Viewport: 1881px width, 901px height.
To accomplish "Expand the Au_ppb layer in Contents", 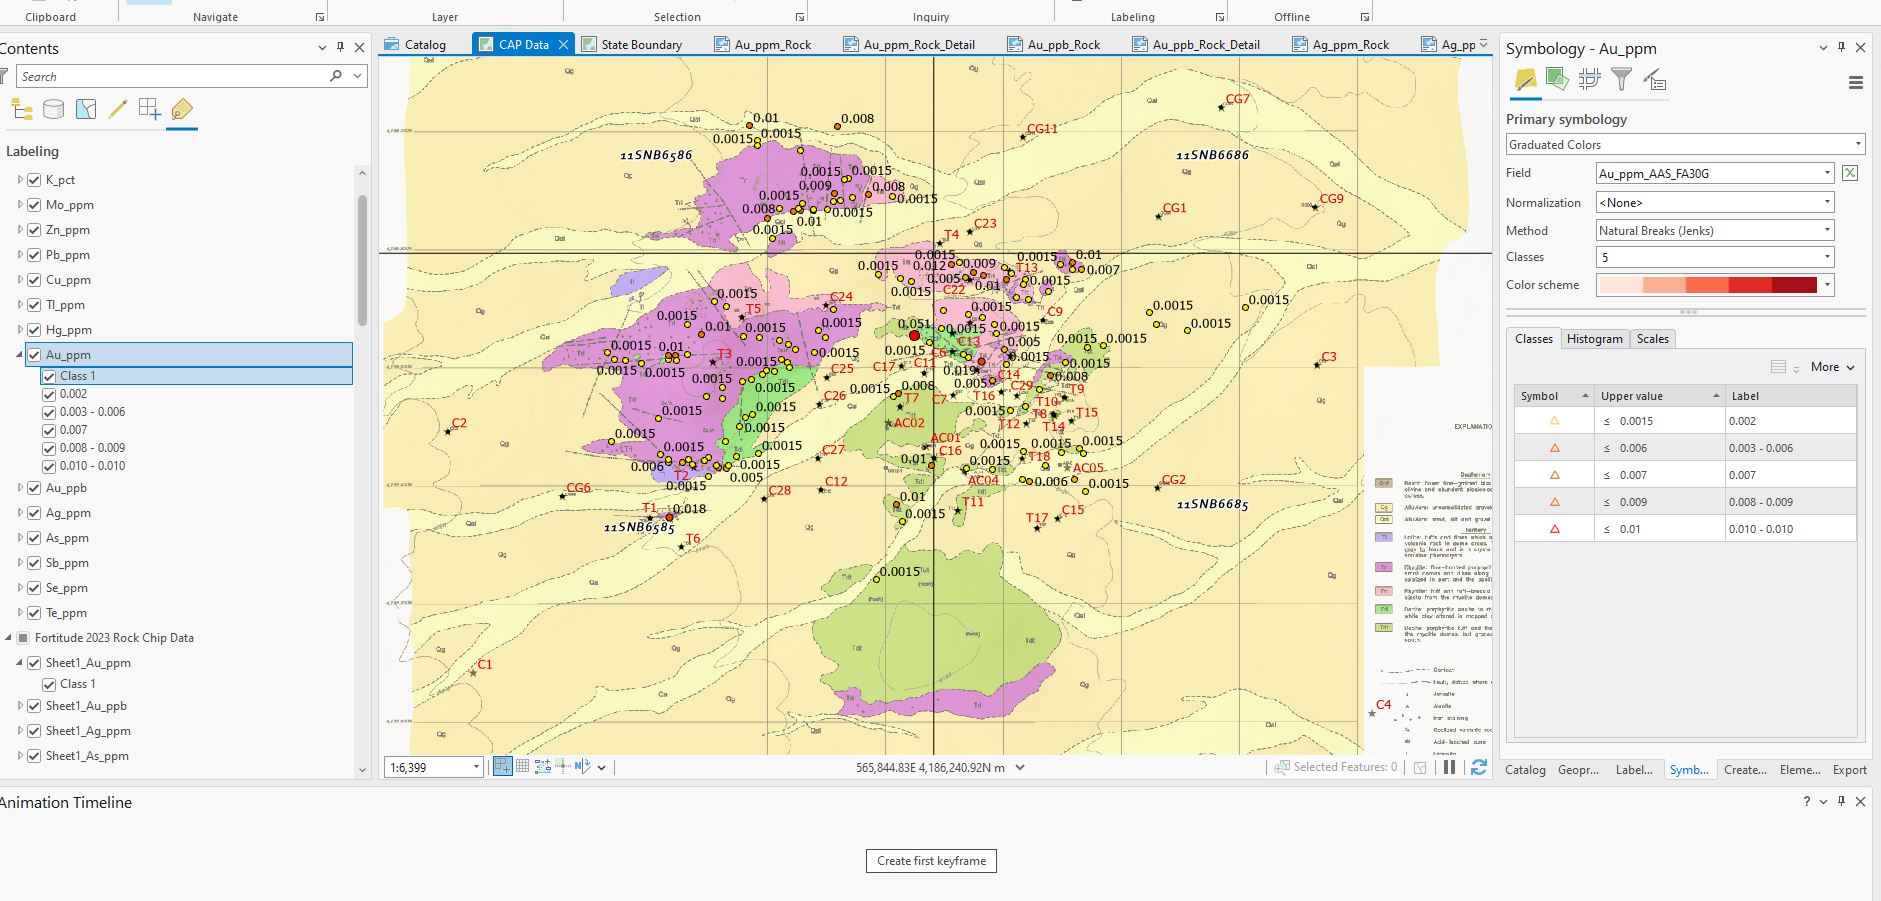I will click(19, 488).
